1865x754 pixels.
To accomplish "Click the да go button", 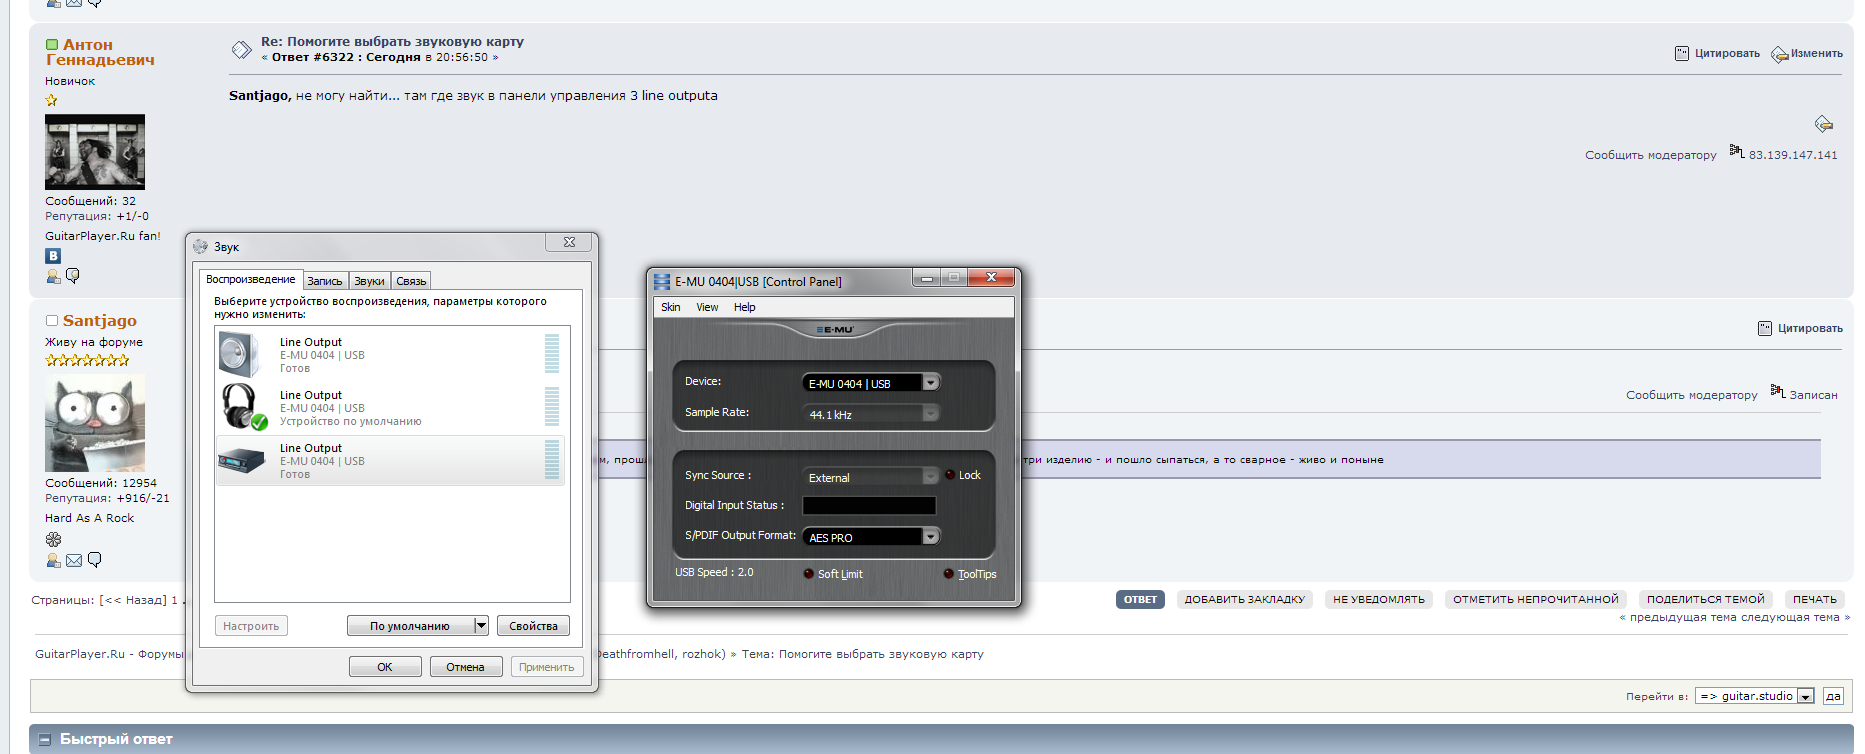I will point(1833,696).
